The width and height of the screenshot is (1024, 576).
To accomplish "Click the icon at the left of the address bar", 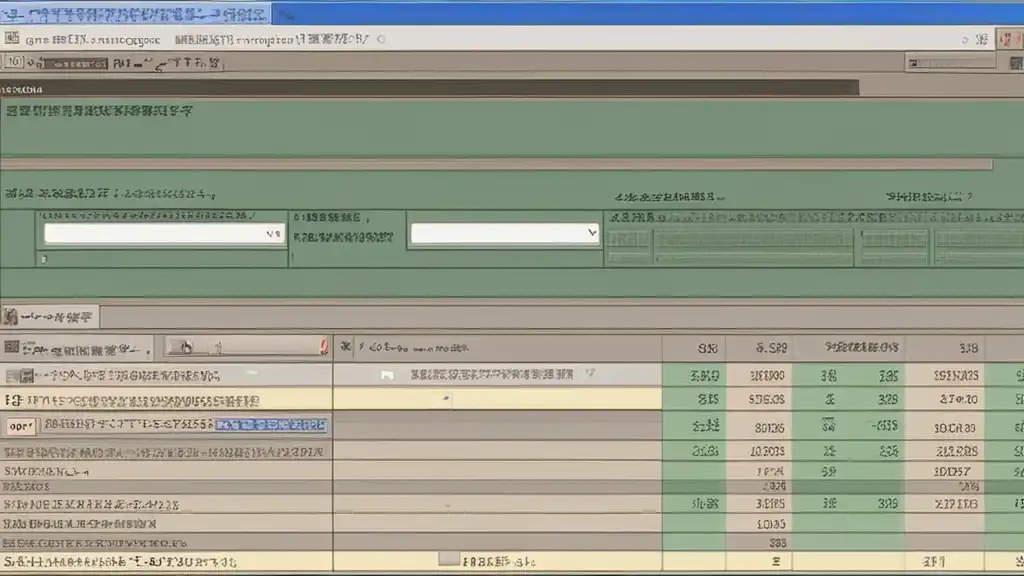I will pyautogui.click(x=11, y=40).
